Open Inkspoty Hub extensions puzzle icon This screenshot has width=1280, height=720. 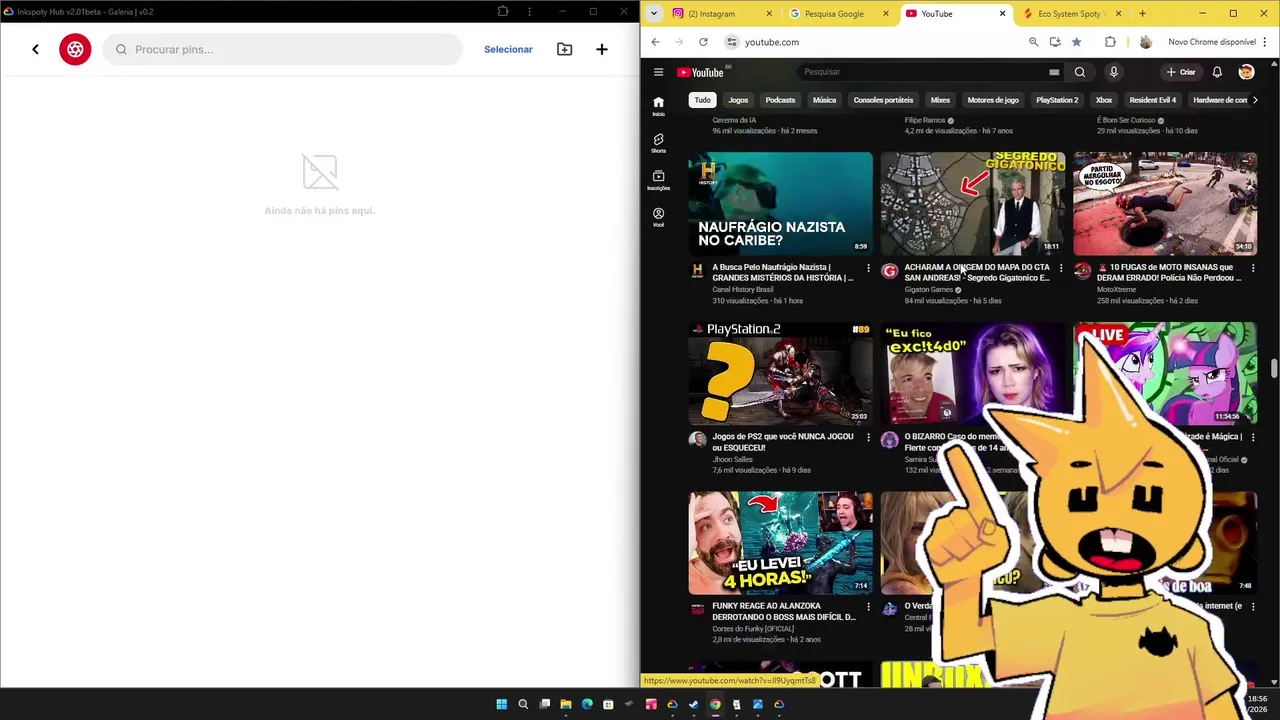(503, 12)
